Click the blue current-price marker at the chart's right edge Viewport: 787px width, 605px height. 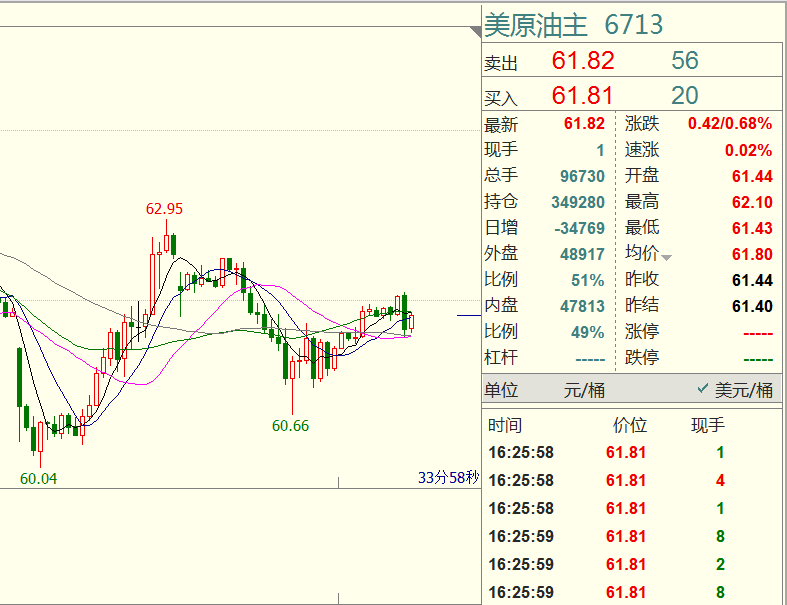(468, 316)
